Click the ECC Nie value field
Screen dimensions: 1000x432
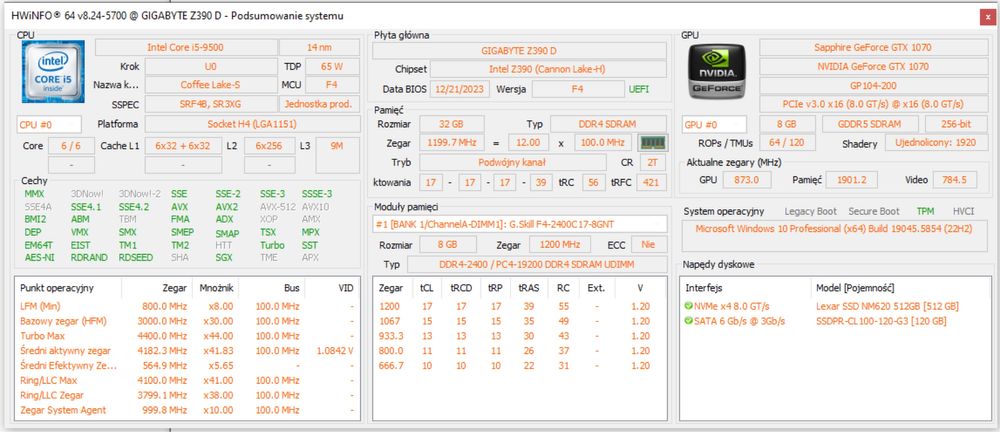649,244
